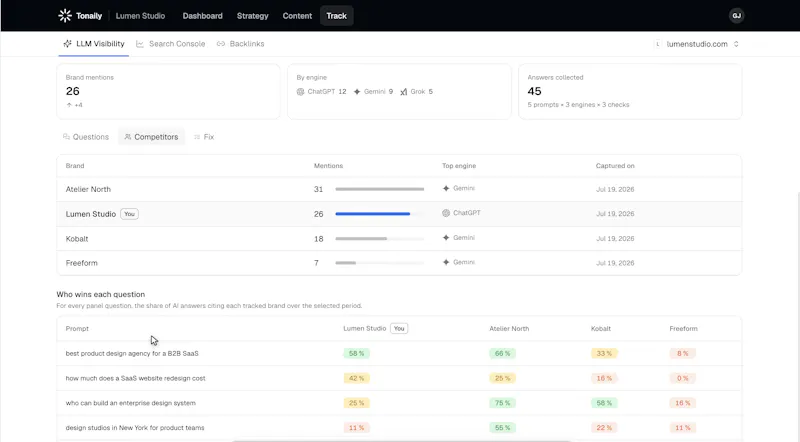Click the ChatGPT icon in By engine

301,92
